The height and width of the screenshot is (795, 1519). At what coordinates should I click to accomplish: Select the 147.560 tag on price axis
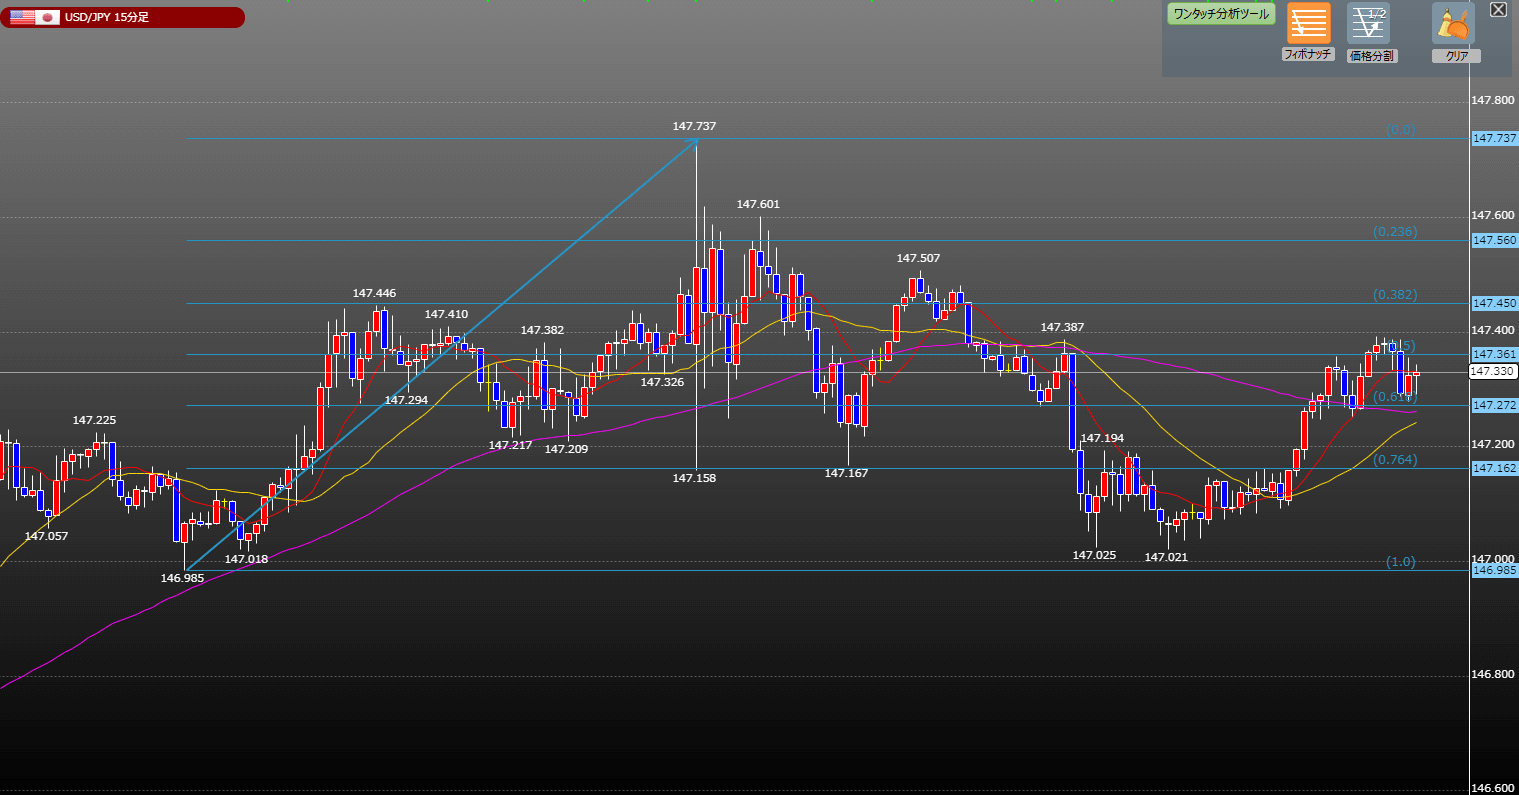click(1494, 240)
